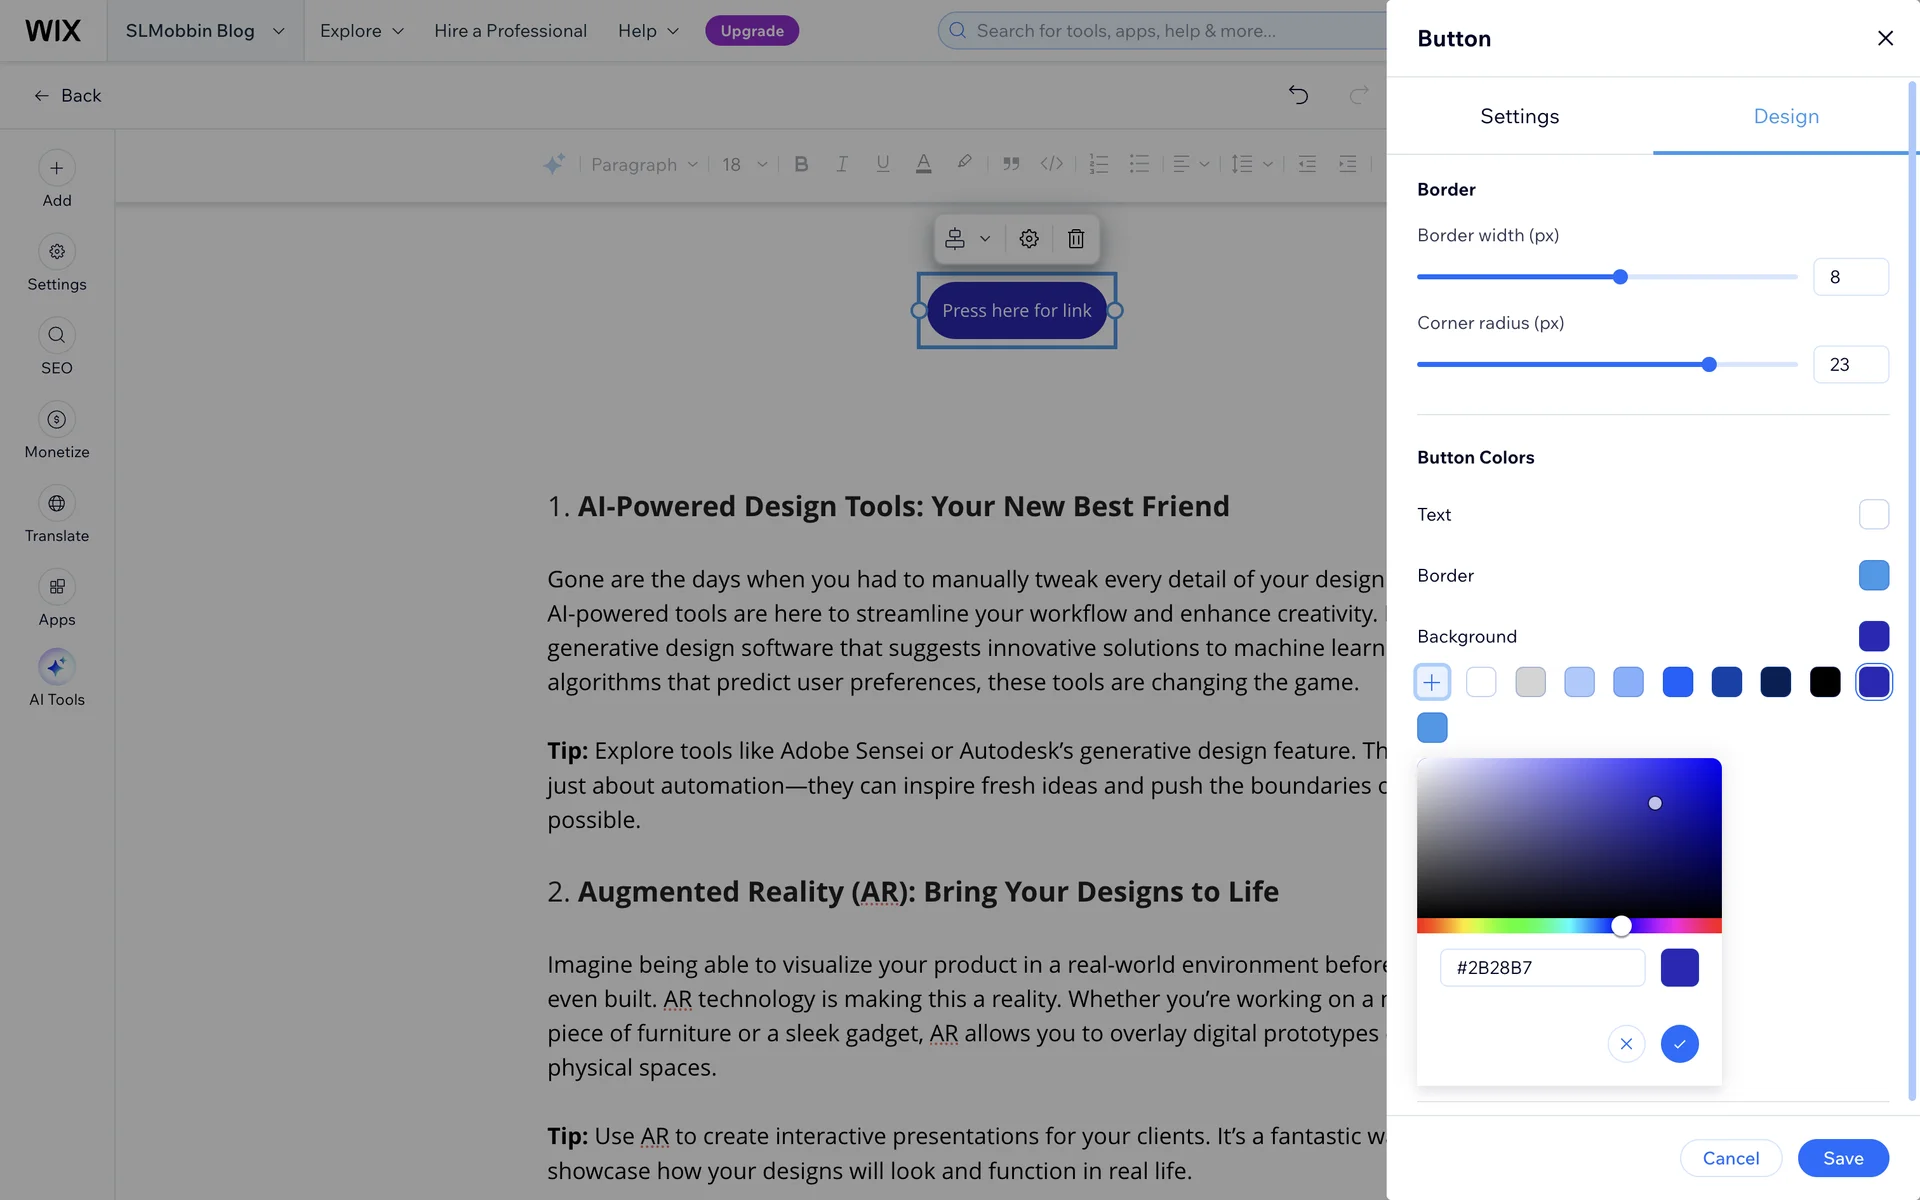Open button settings gear in floating toolbar
The width and height of the screenshot is (1920, 1200).
point(1029,239)
